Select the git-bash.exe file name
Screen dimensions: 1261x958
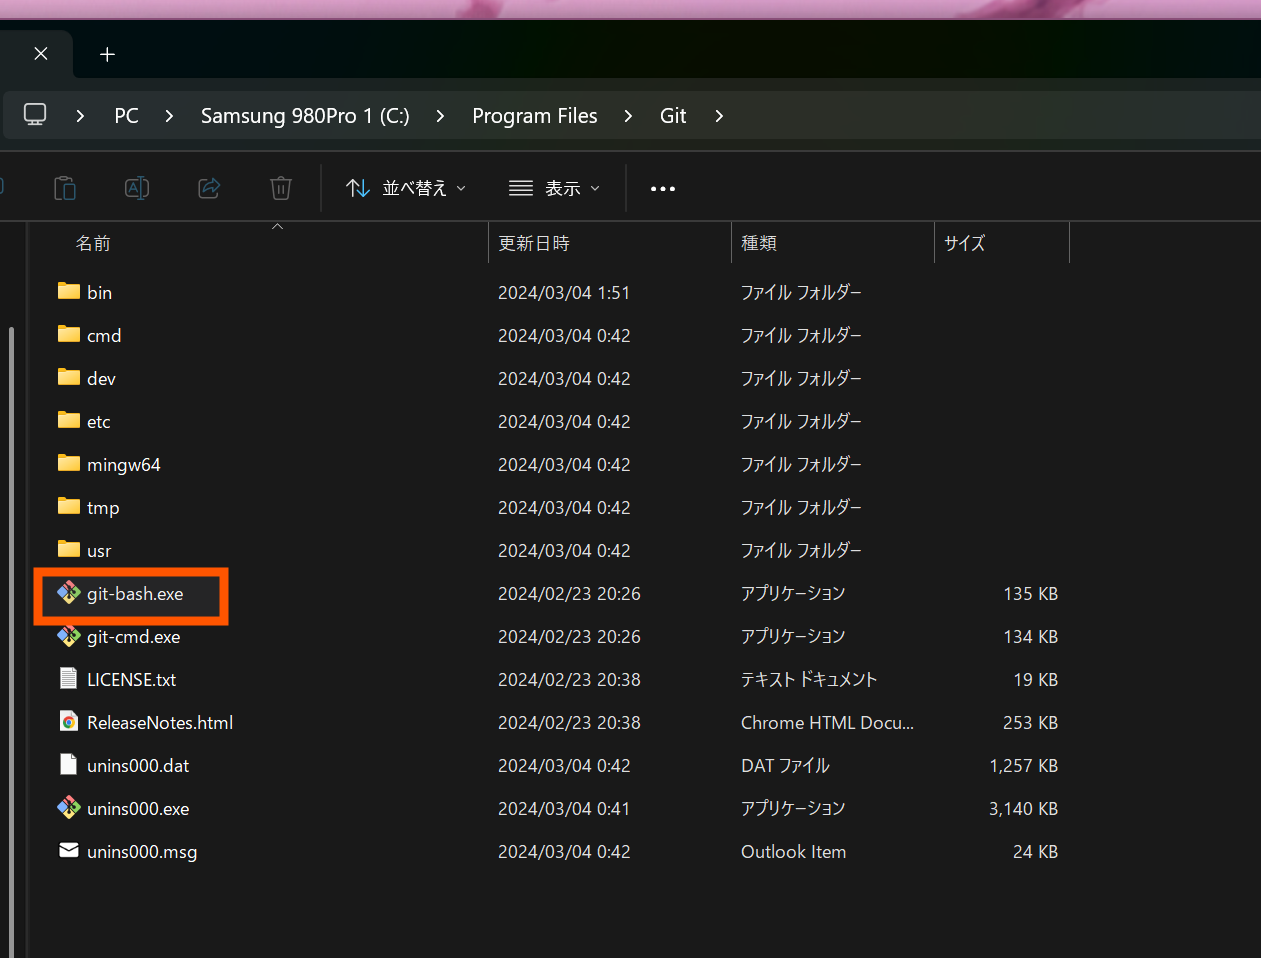[135, 593]
